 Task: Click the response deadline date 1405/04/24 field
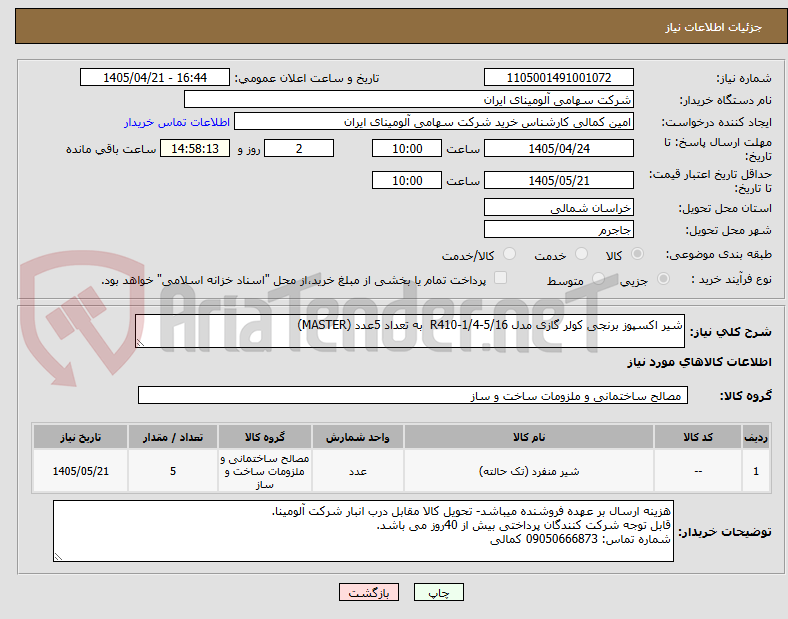pyautogui.click(x=558, y=148)
